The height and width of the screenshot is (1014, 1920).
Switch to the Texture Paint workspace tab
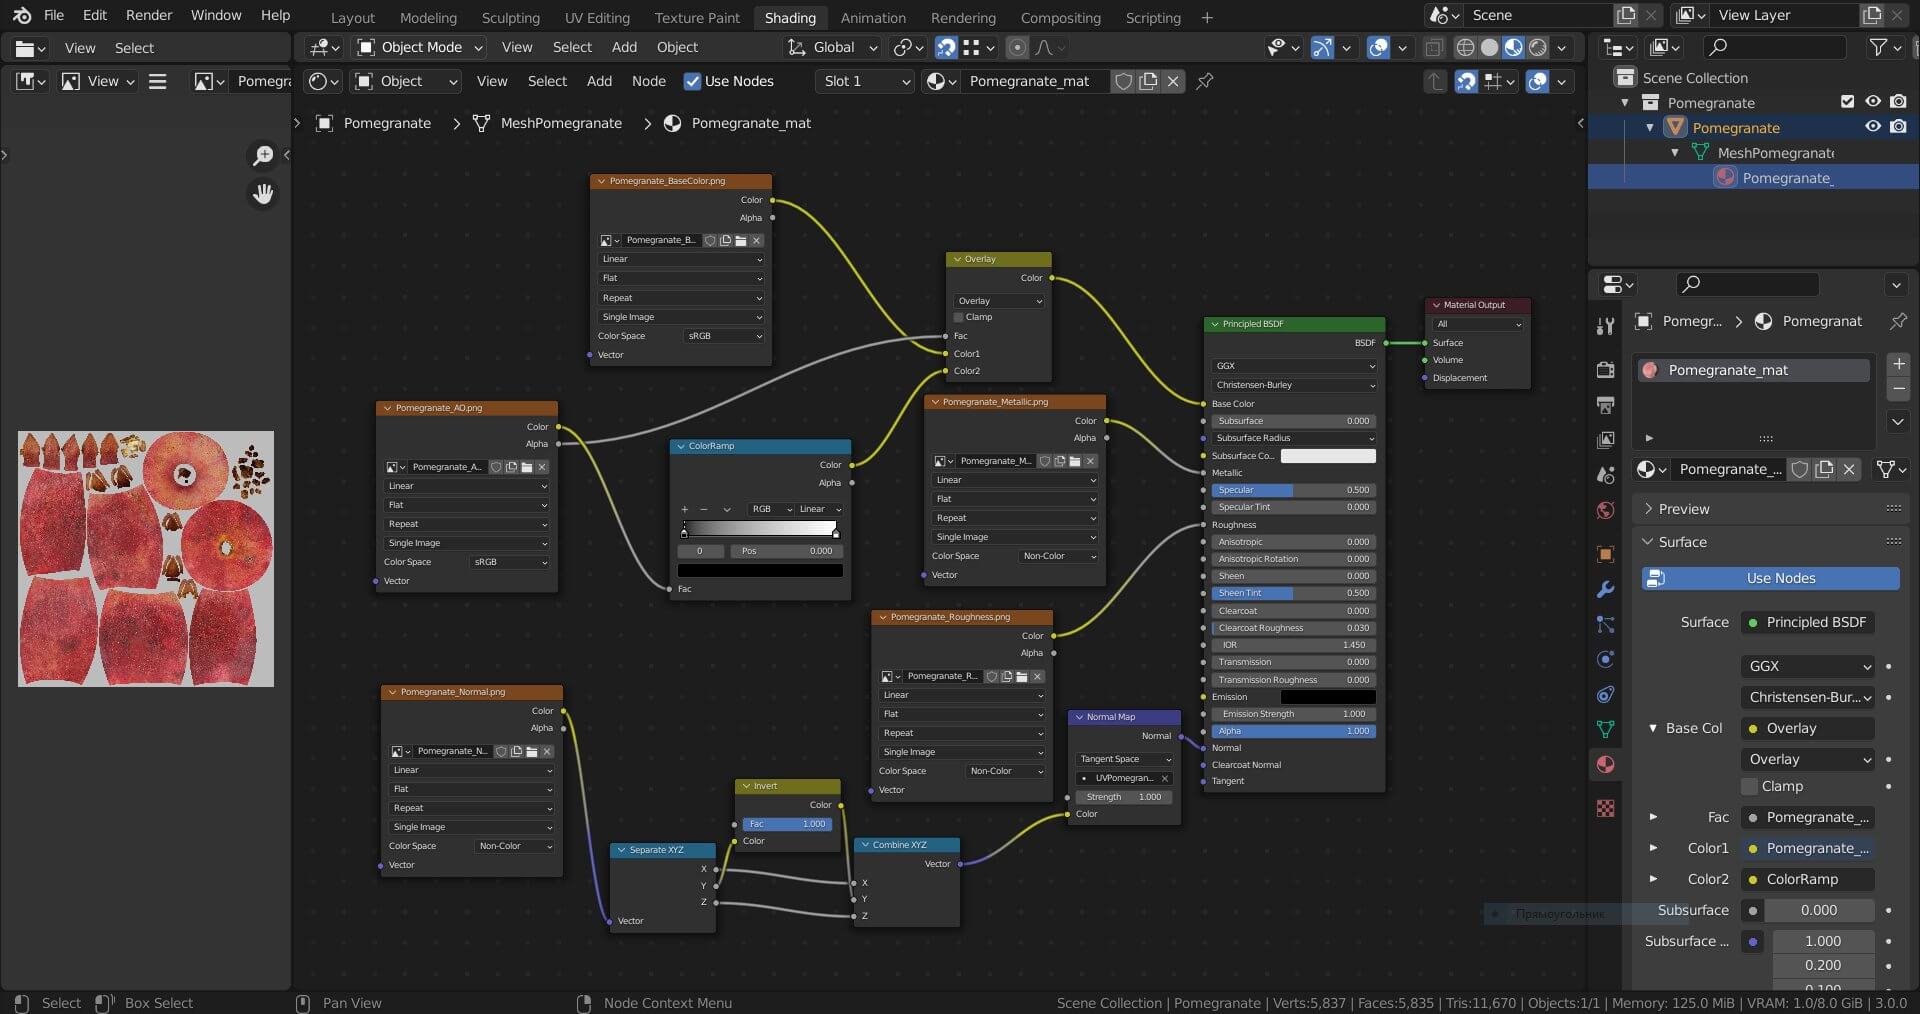[697, 18]
